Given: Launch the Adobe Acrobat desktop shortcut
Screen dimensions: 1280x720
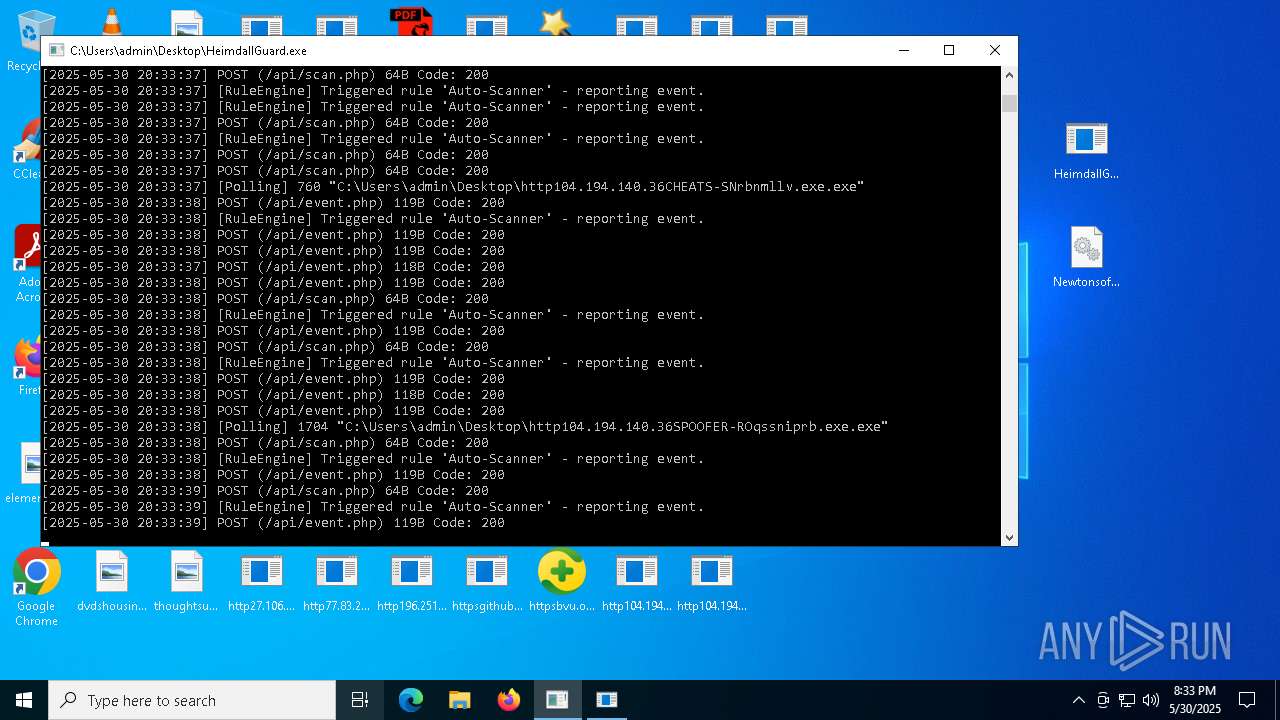Looking at the screenshot, I should click(26, 262).
